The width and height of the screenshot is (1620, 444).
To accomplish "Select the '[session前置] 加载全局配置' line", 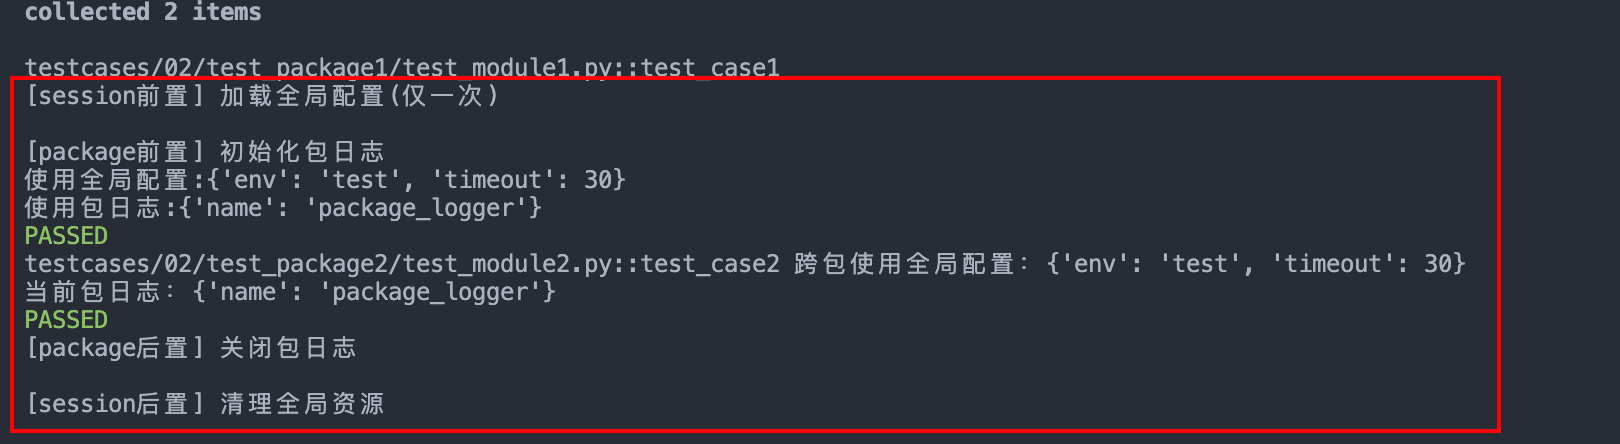I will point(262,96).
